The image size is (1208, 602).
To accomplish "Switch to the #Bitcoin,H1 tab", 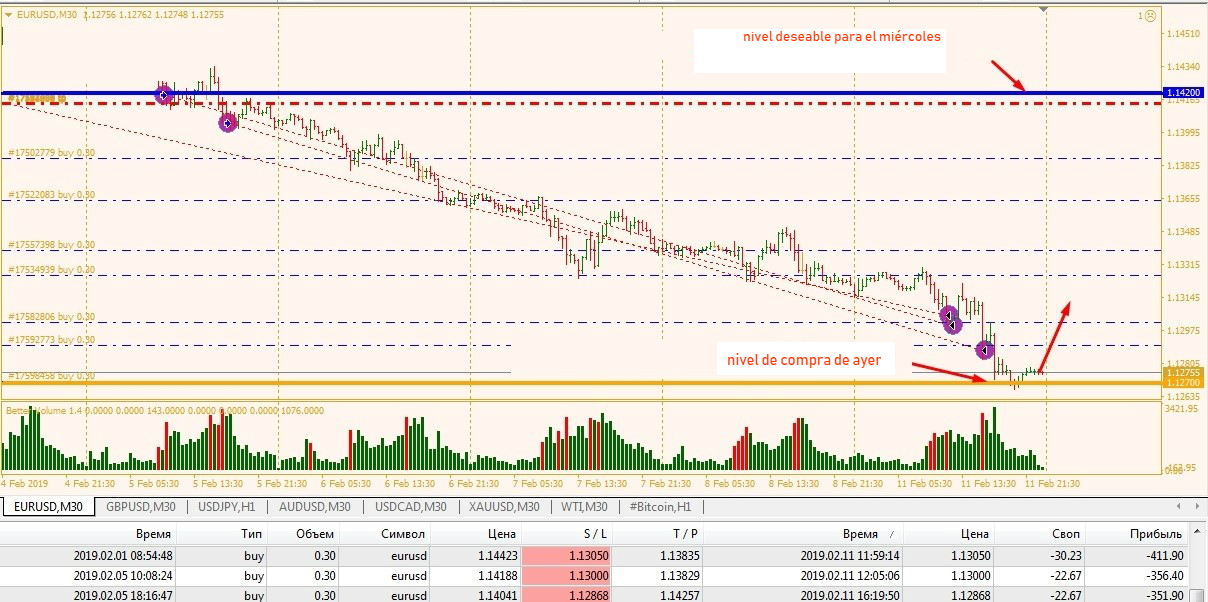I will point(662,507).
